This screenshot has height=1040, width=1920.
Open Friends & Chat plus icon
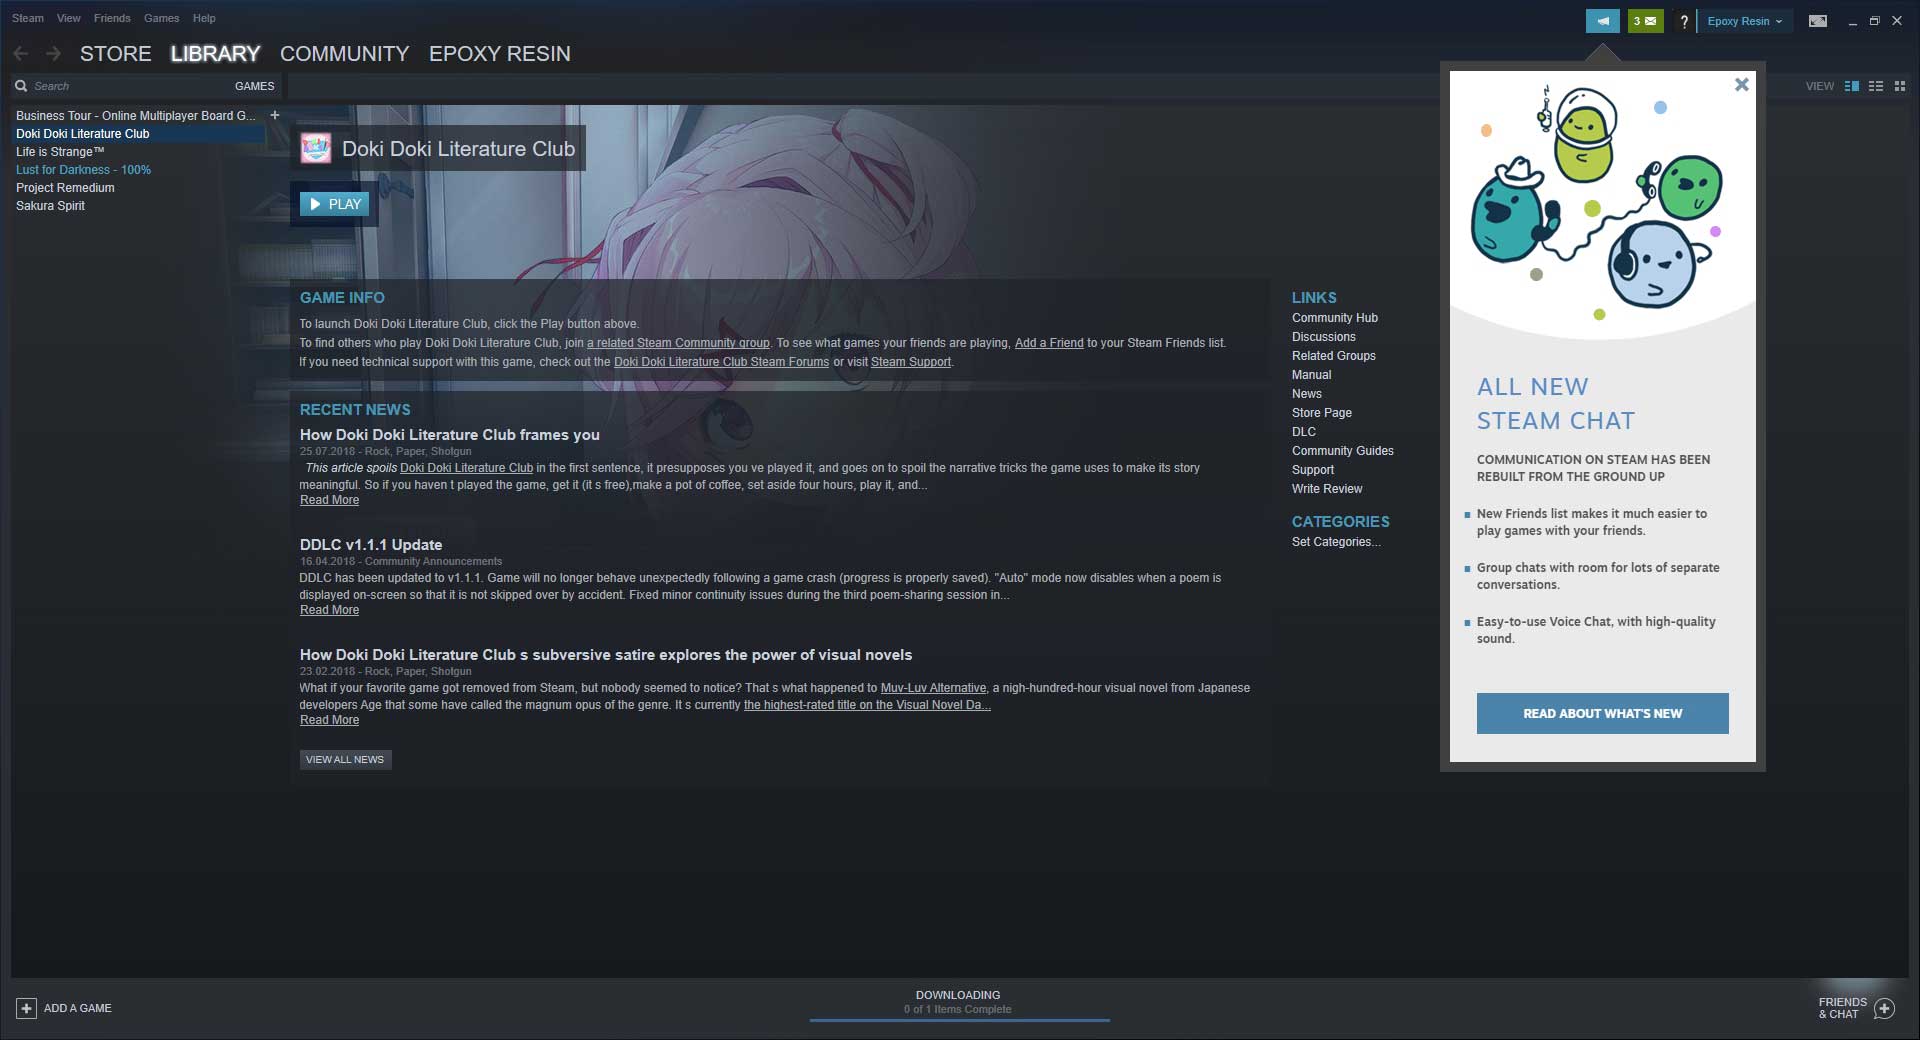point(1884,1008)
